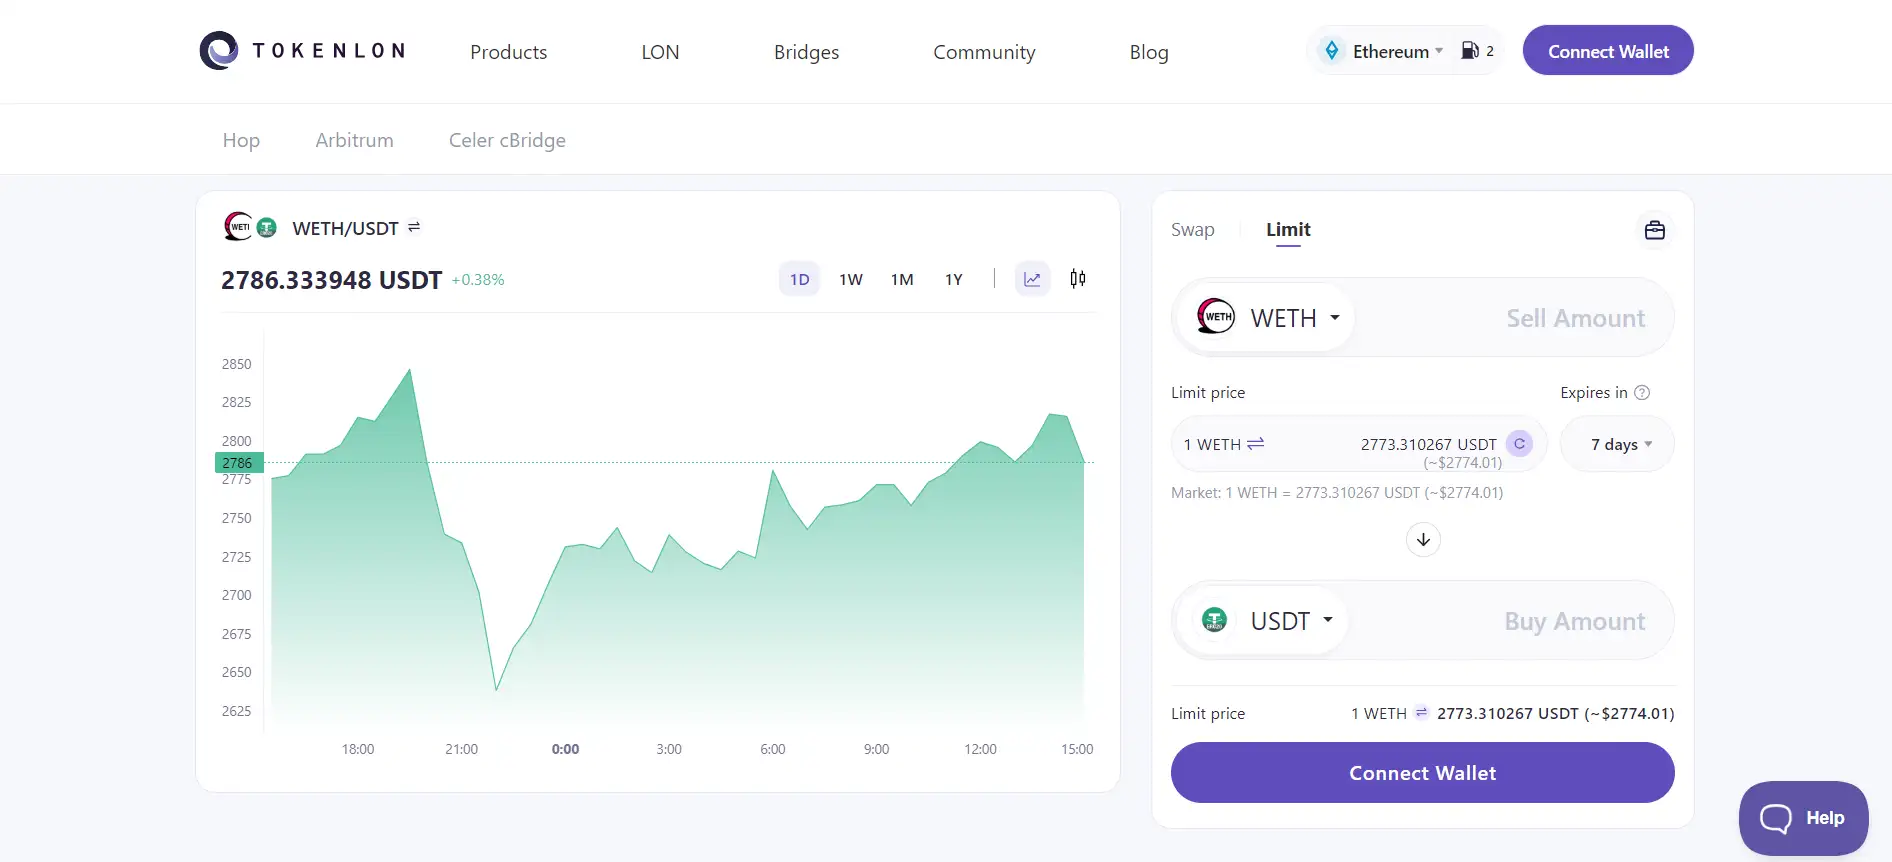Click the Celer cBridge link
1892x862 pixels.
pyautogui.click(x=507, y=140)
